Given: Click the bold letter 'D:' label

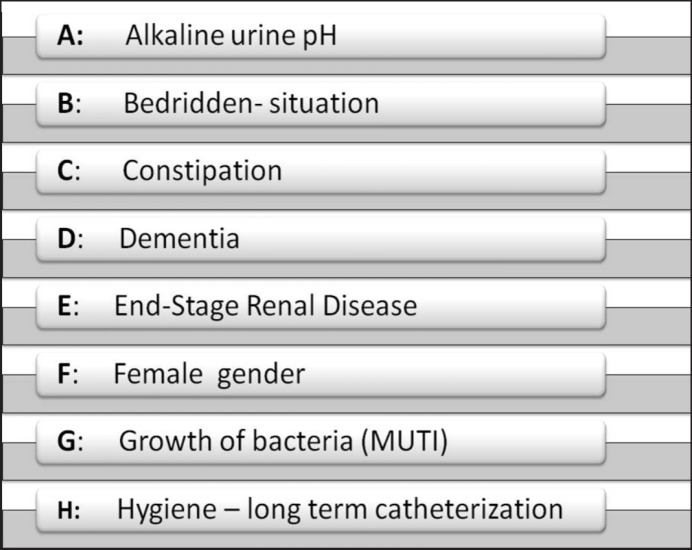Looking at the screenshot, I should 70,239.
